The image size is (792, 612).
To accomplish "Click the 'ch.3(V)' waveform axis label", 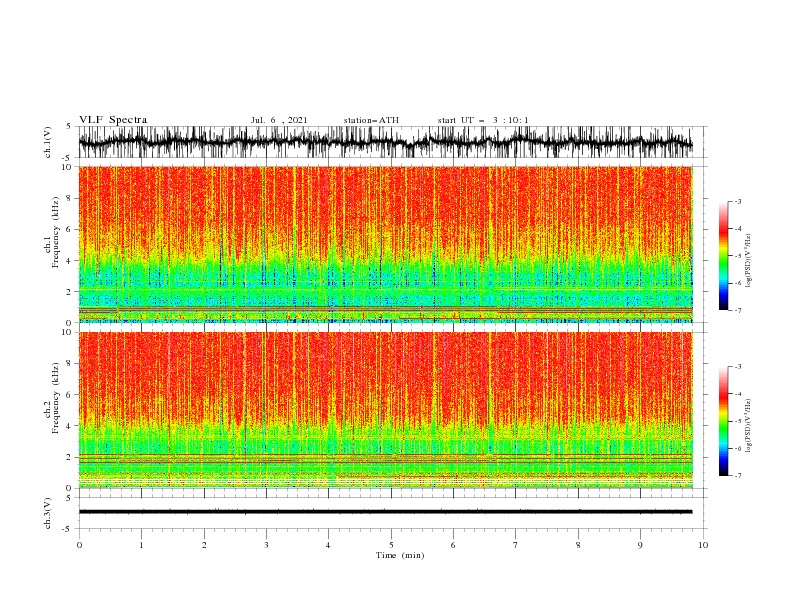I will click(x=48, y=513).
